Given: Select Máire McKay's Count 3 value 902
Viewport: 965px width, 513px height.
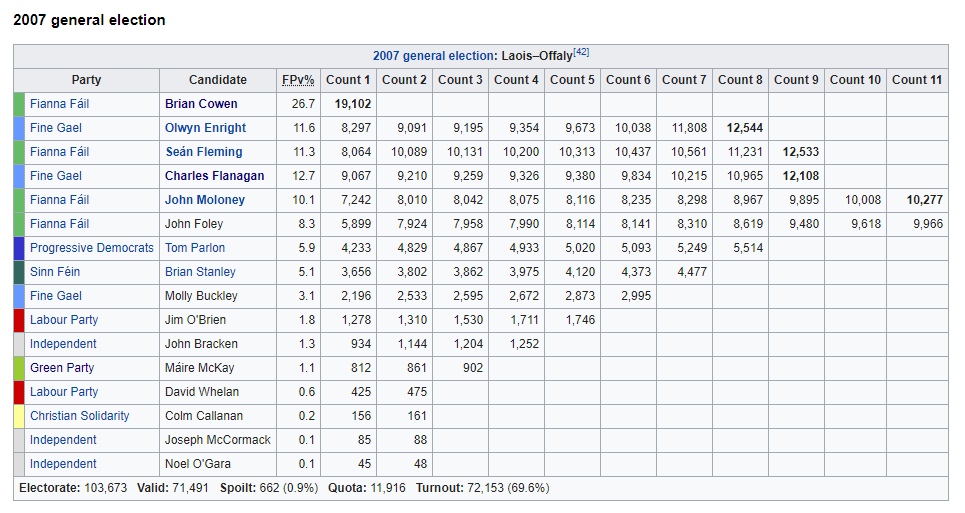Looking at the screenshot, I should point(473,368).
